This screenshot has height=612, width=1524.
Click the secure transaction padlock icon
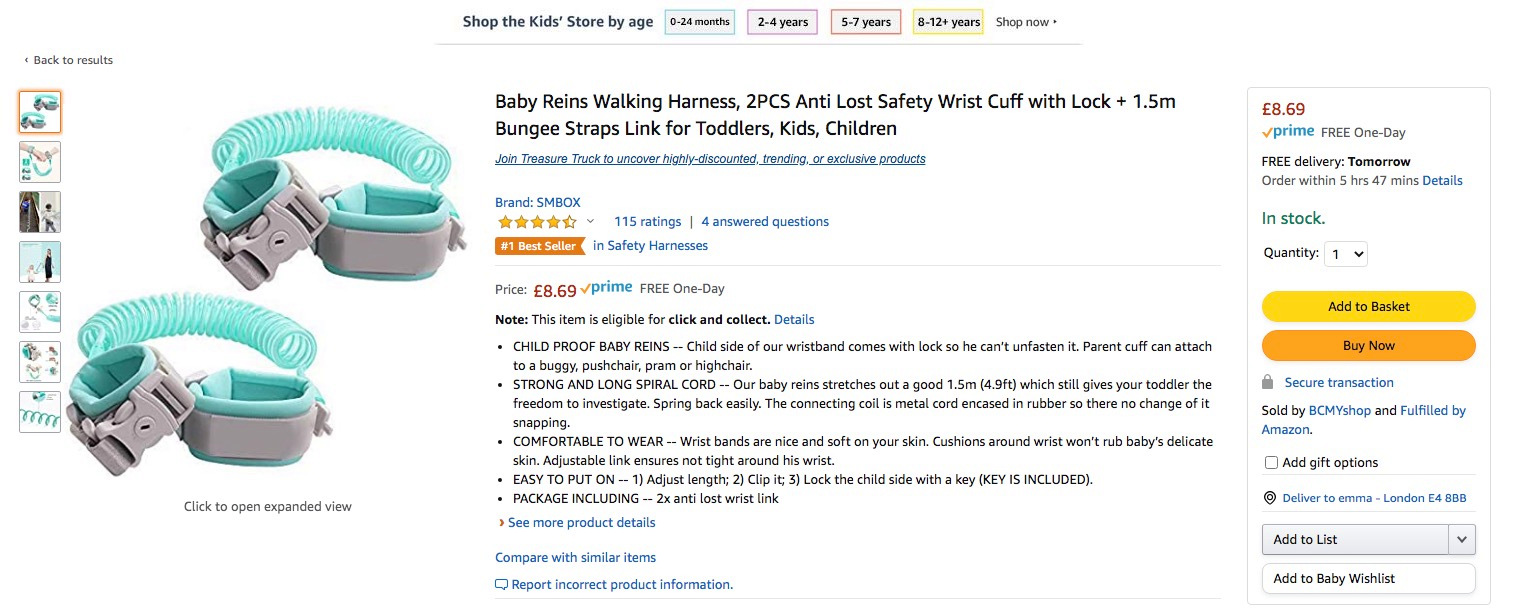(x=1268, y=382)
